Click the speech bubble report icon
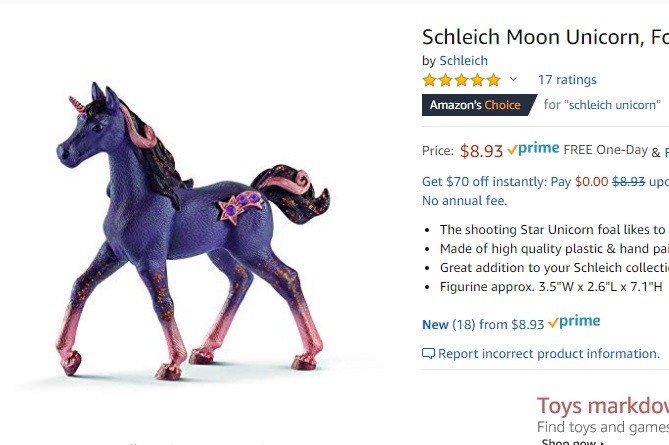Viewport: 669px width, 445px height. point(428,354)
